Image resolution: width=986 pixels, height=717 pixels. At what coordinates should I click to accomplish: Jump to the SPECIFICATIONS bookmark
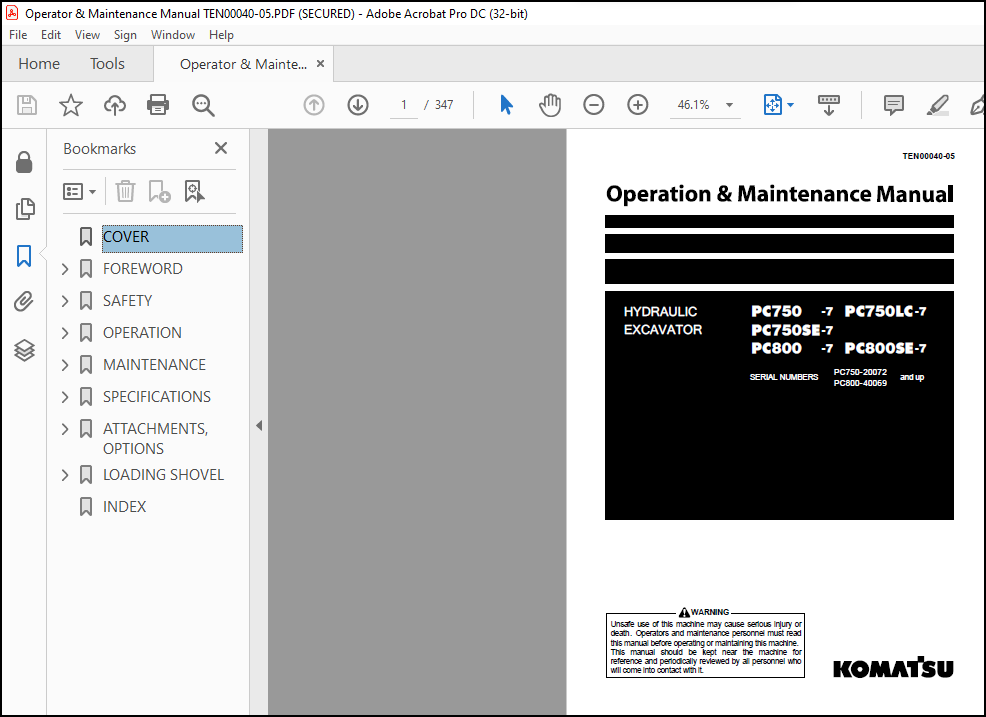click(x=157, y=397)
